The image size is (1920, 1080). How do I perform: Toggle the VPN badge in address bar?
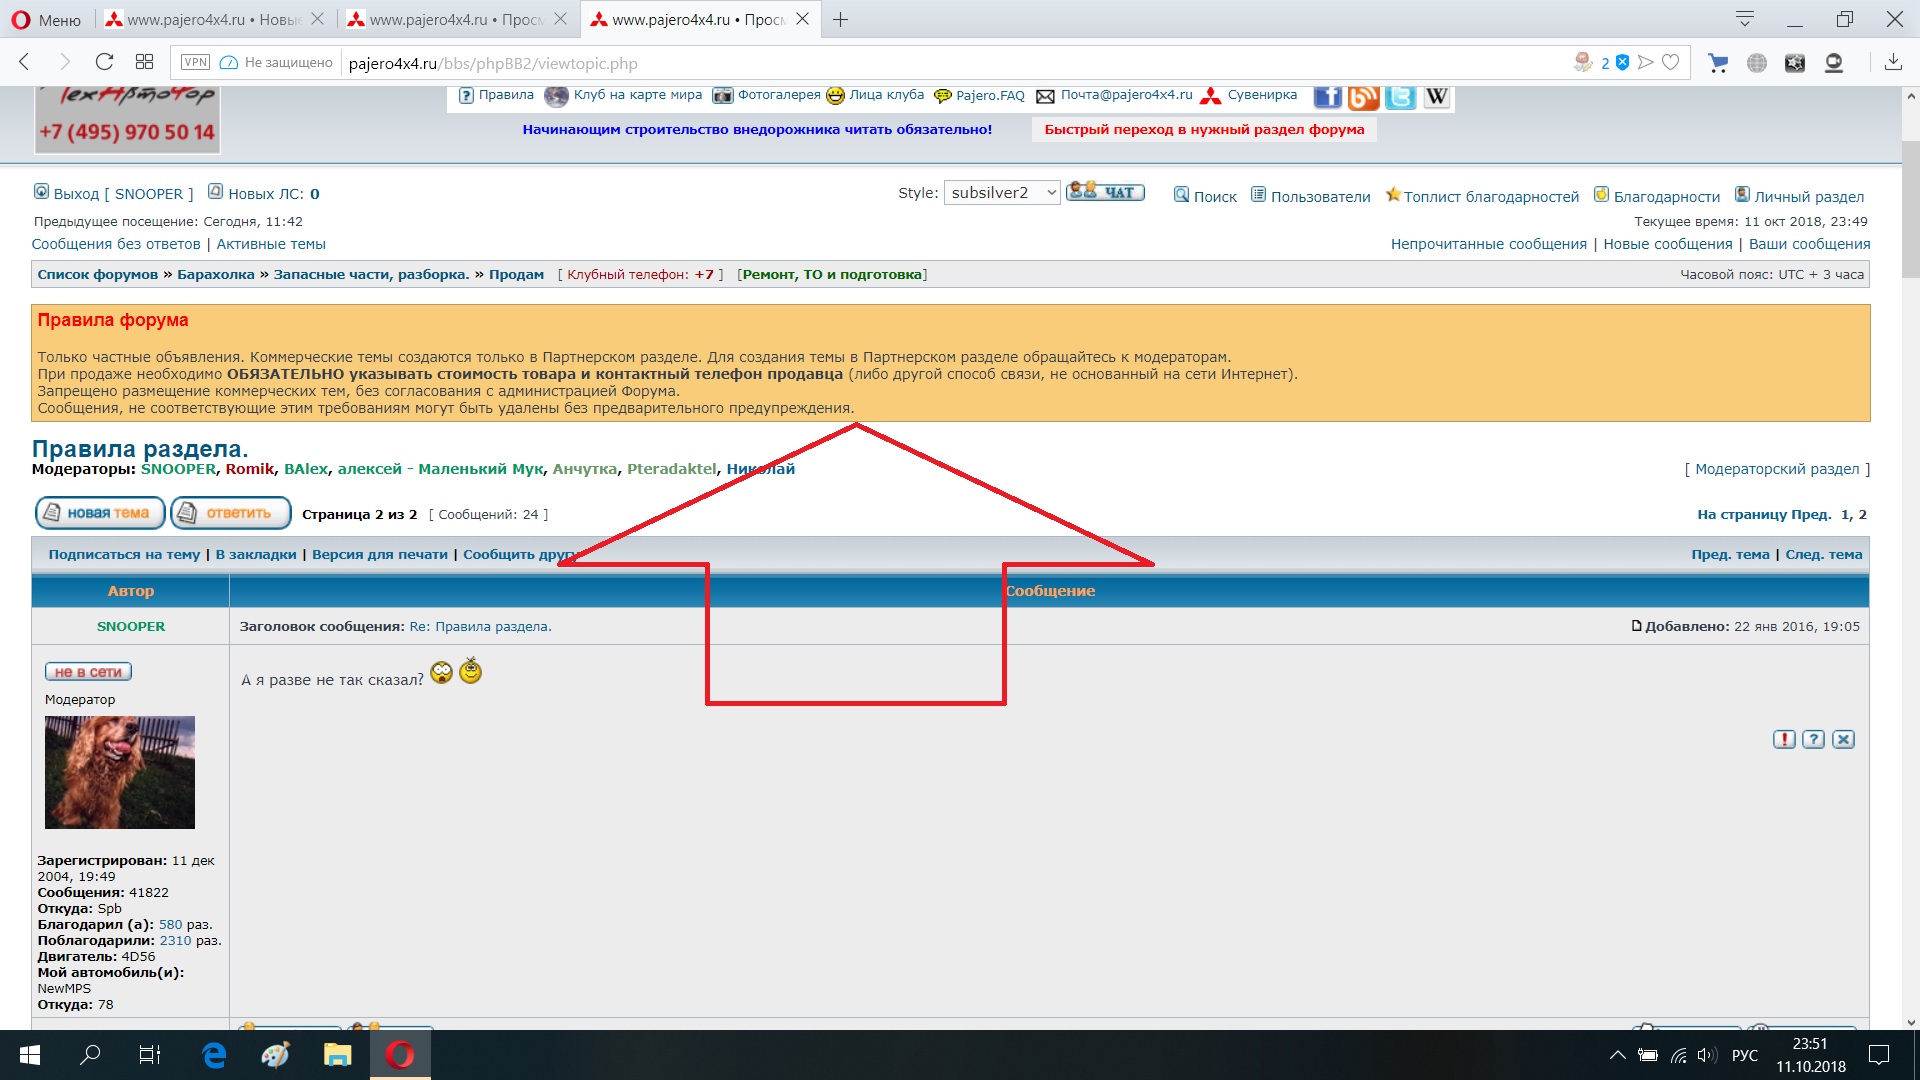coord(195,62)
